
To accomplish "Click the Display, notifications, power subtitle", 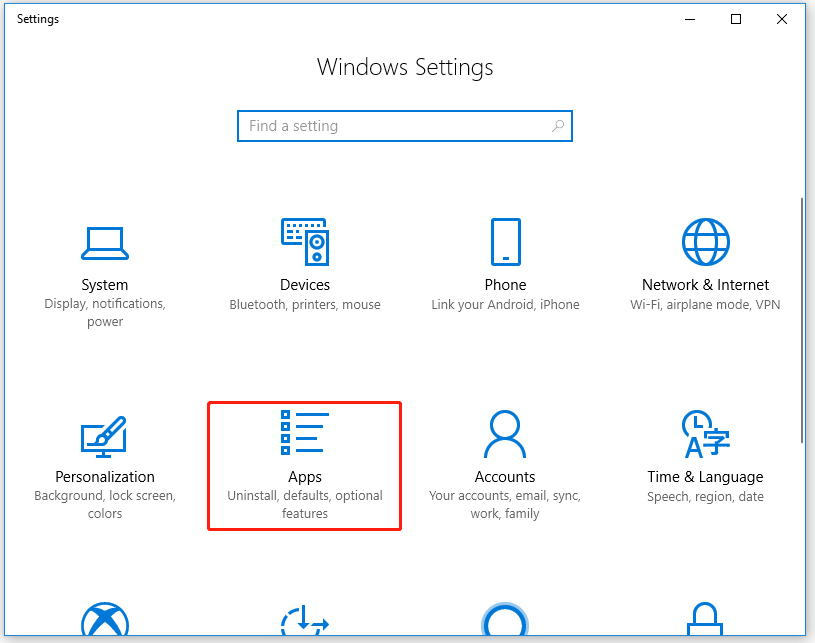I will 105,312.
